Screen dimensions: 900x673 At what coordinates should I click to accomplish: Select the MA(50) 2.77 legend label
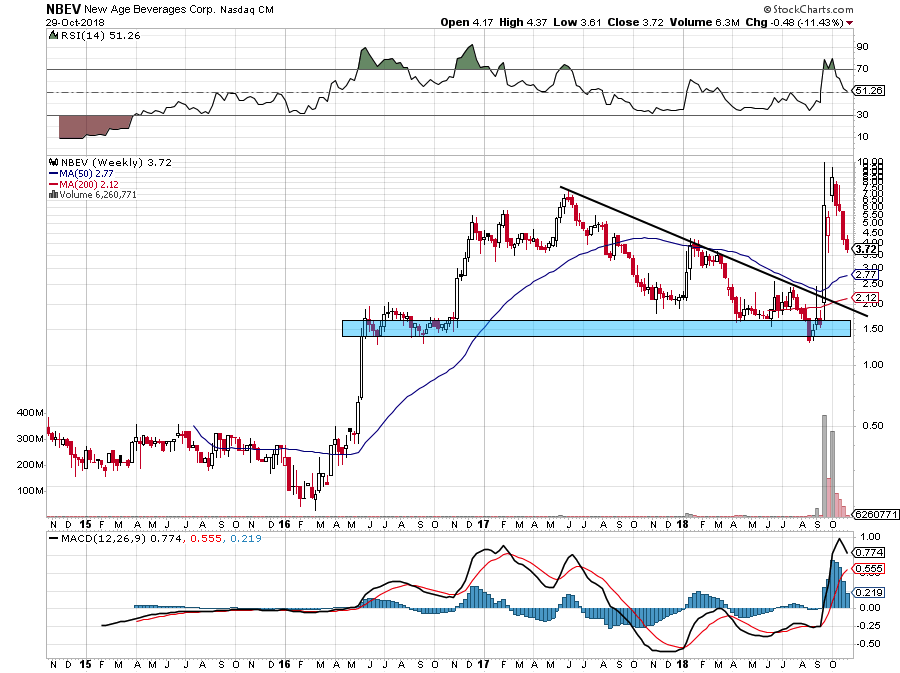86,173
